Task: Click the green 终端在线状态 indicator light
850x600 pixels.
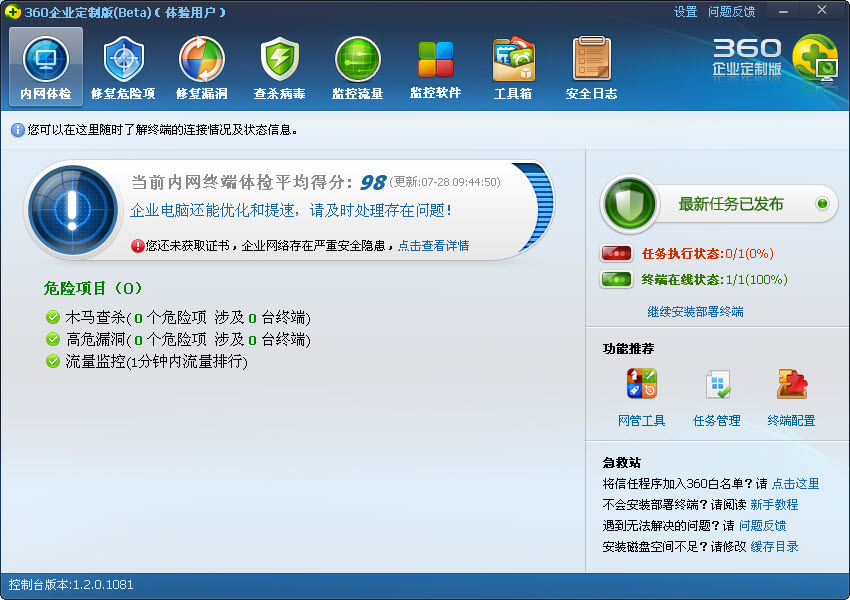Action: 616,280
